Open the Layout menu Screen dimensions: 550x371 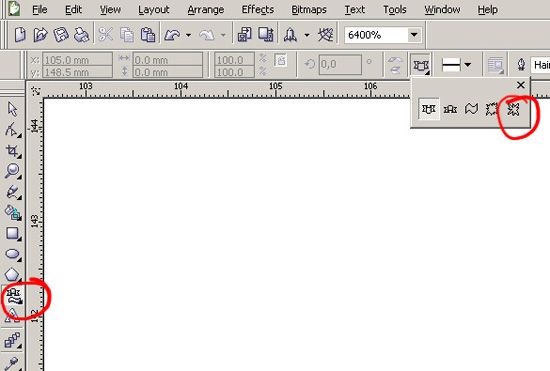[x=154, y=10]
